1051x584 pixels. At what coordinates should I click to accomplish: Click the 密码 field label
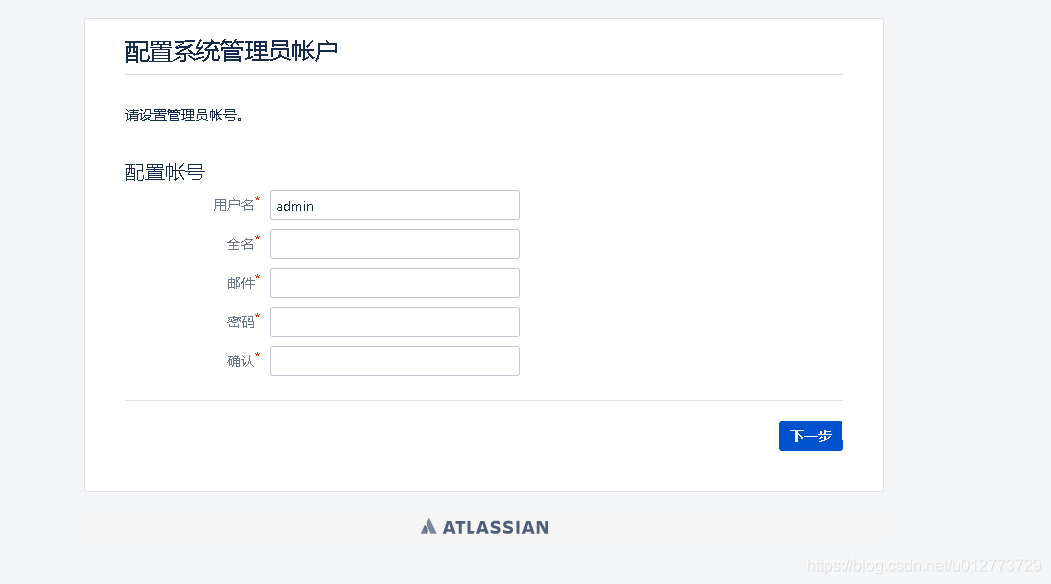coord(240,321)
